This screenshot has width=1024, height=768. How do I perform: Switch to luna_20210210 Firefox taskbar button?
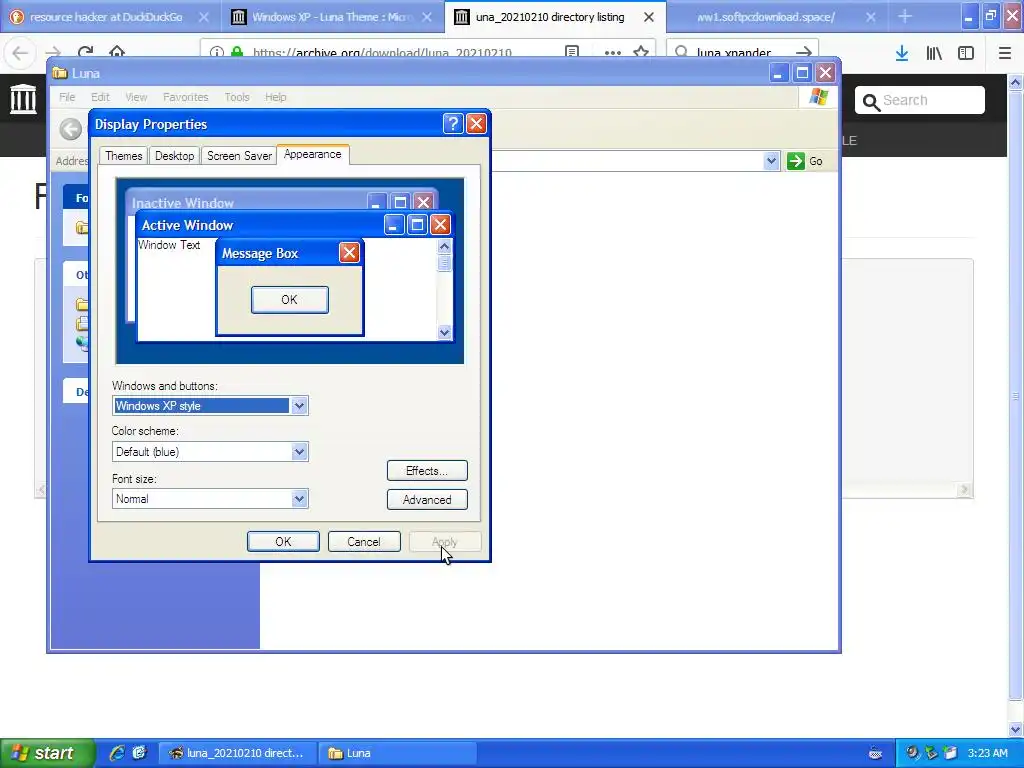[237, 753]
